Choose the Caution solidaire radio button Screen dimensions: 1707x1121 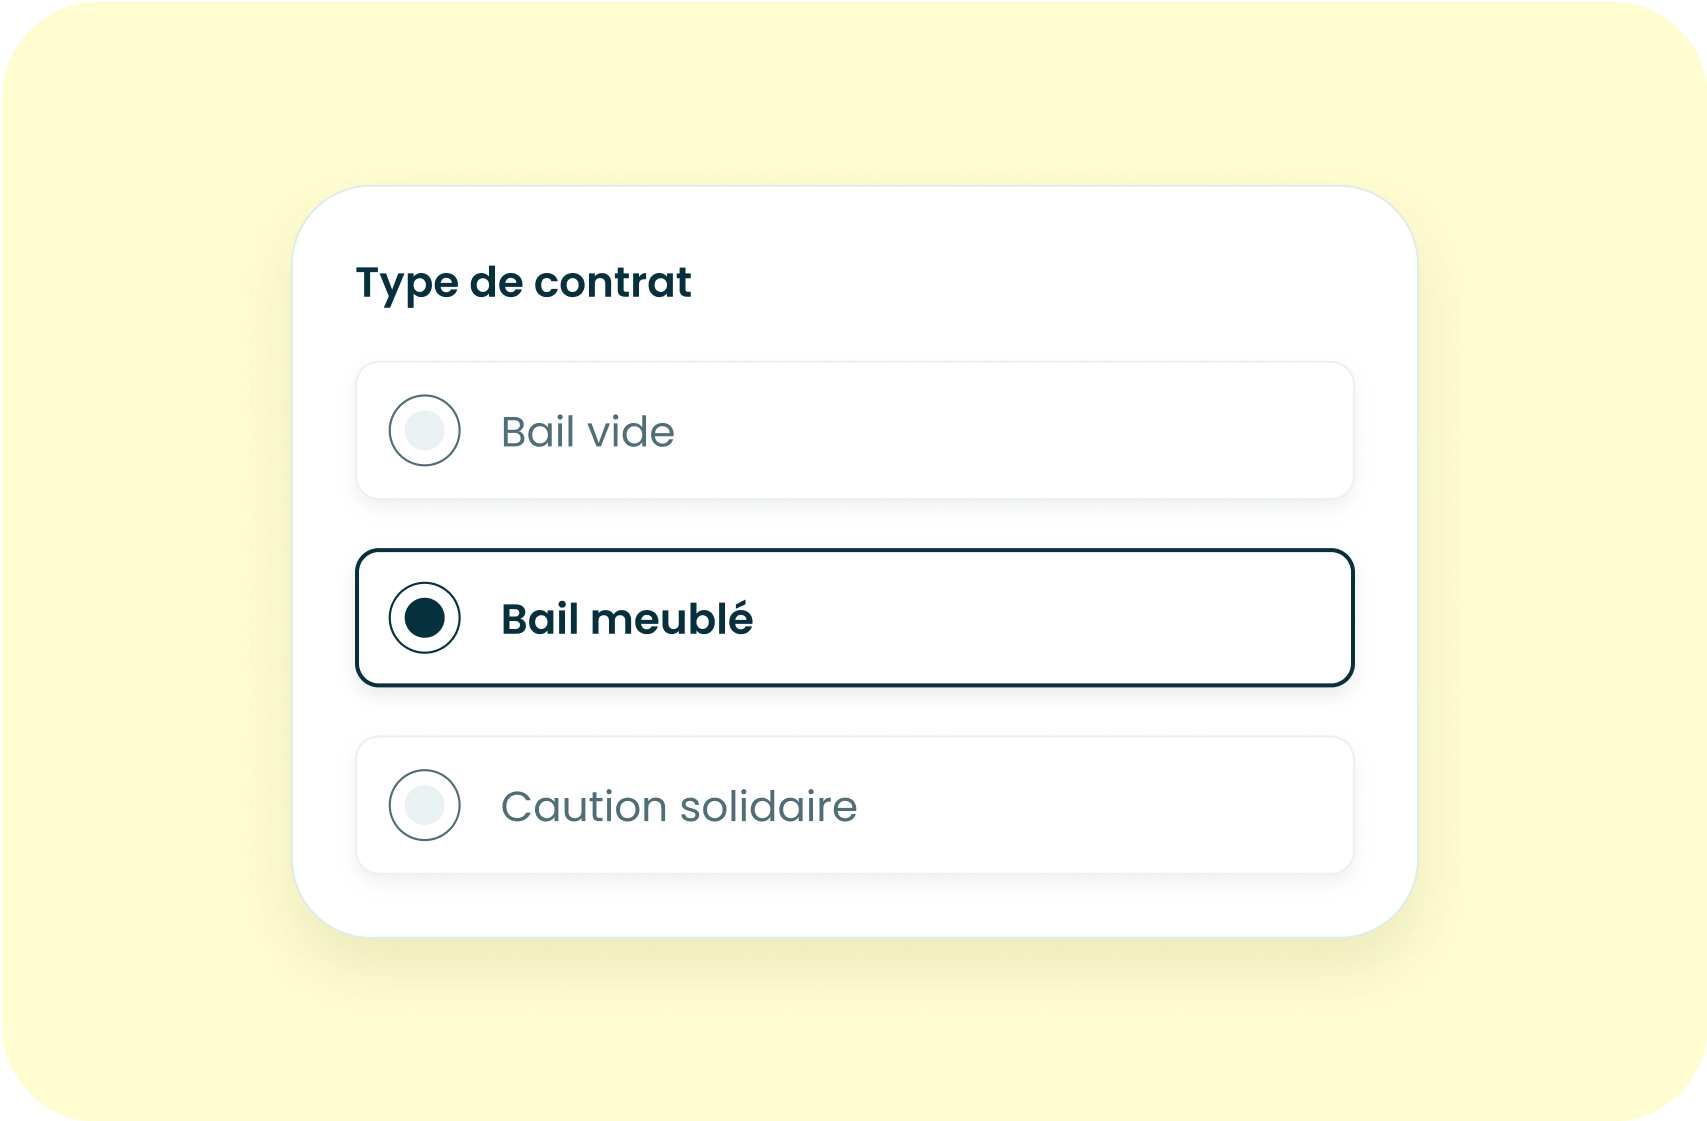[x=424, y=805]
